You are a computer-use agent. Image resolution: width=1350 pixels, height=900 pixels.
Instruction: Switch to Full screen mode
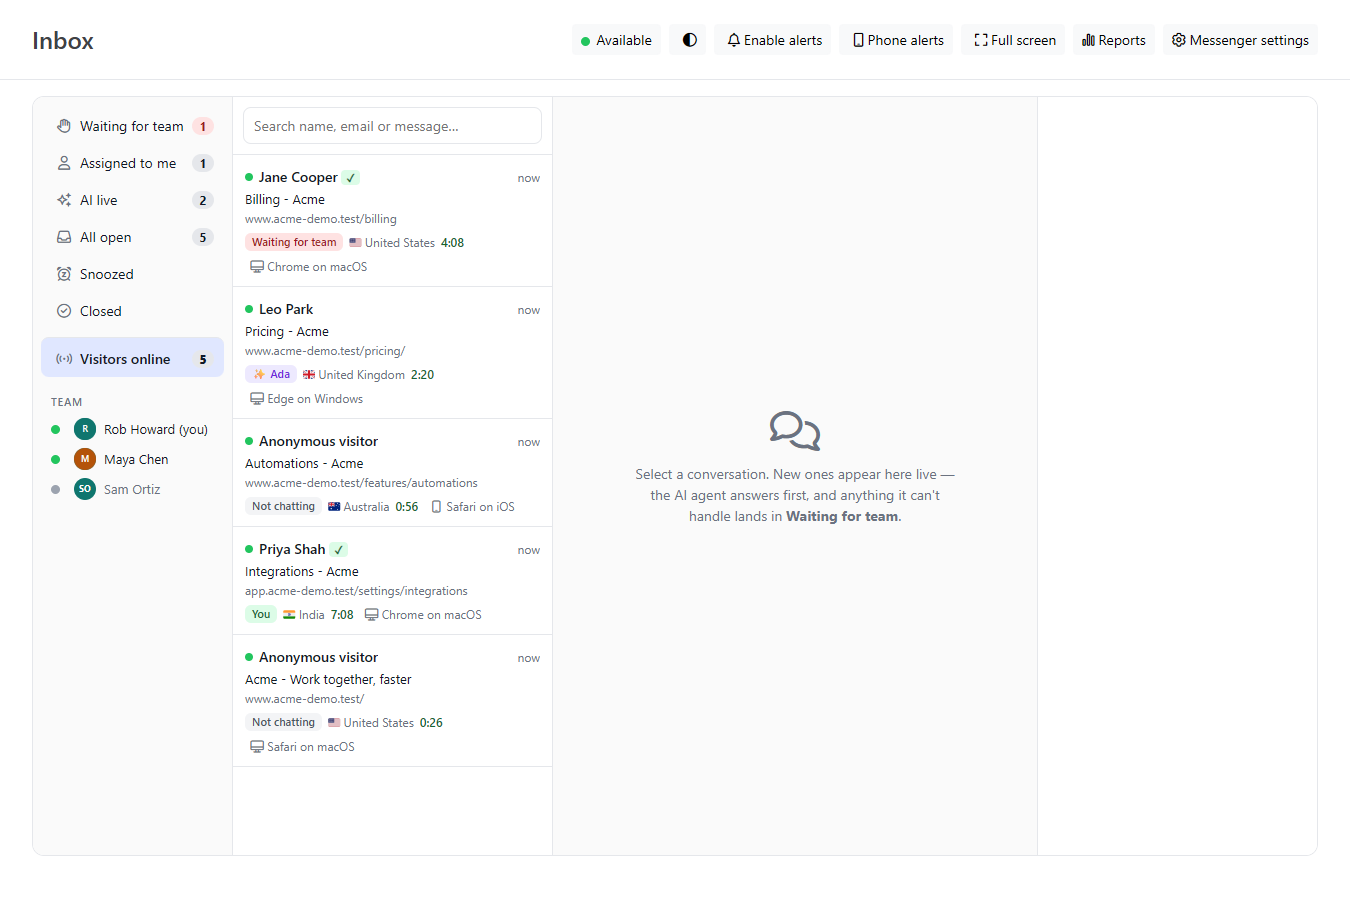pos(1014,40)
